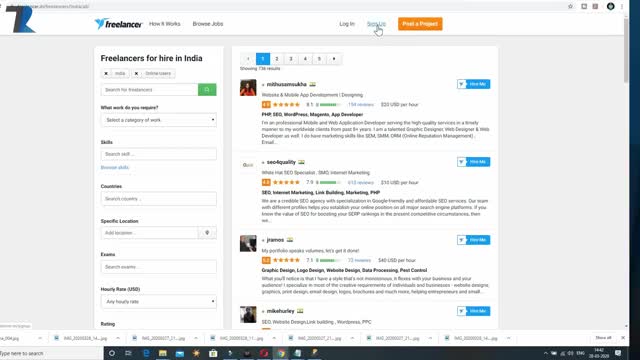Click the green search freelancers button

tap(207, 89)
